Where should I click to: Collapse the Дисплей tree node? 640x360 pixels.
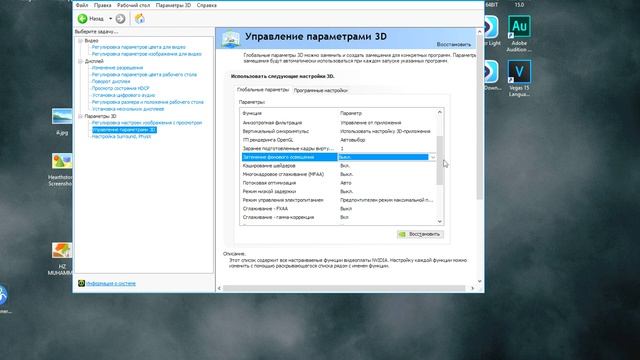80,61
